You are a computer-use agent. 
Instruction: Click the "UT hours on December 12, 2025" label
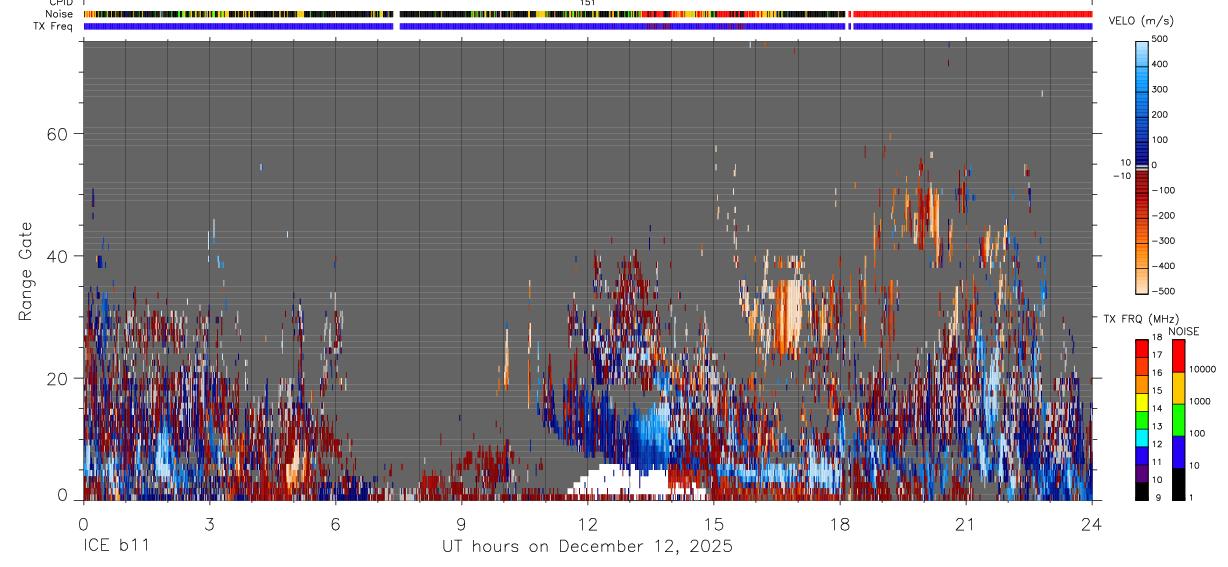tap(588, 547)
